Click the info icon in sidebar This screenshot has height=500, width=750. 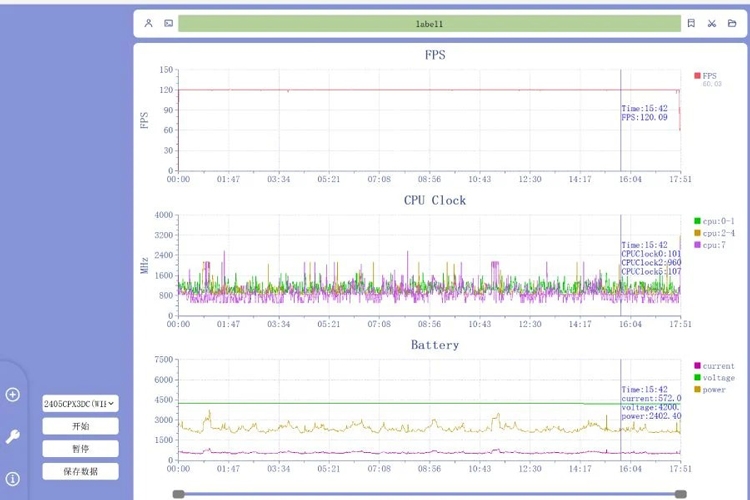pos(12,478)
